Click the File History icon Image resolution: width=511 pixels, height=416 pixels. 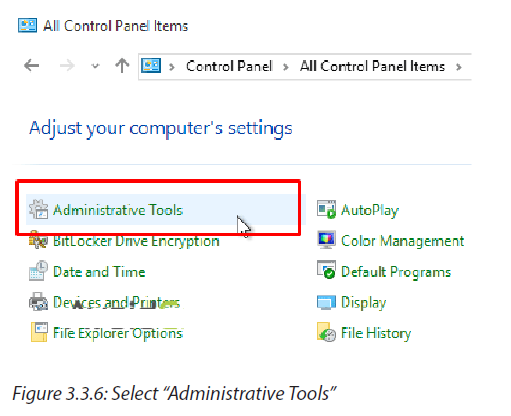(326, 332)
